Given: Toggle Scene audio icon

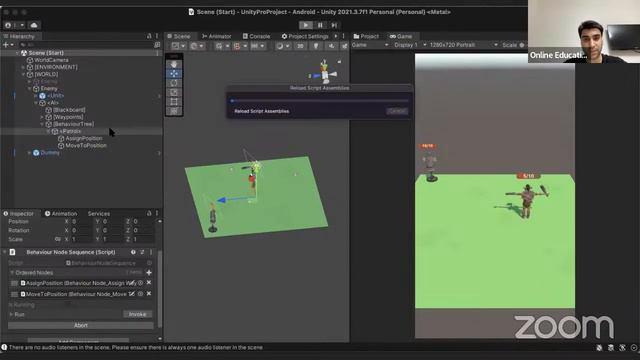Looking at the screenshot, I should point(331,46).
